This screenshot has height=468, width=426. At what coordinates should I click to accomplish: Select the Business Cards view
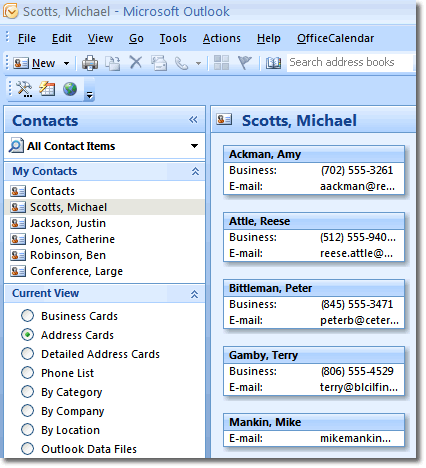point(27,315)
